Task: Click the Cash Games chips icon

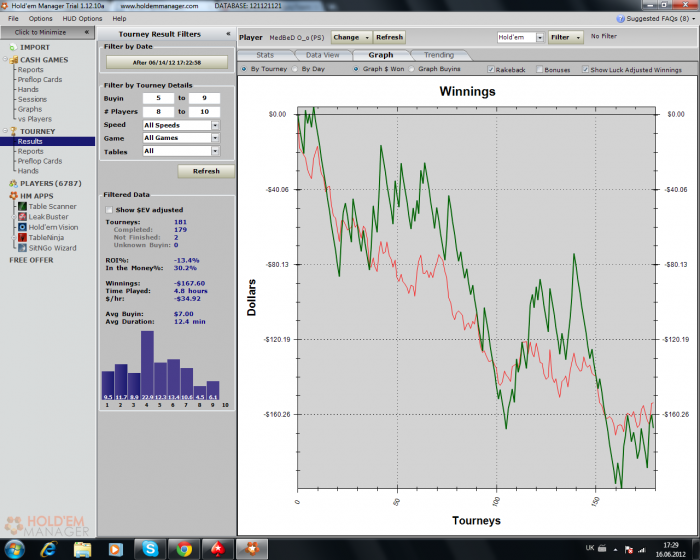Action: pos(13,60)
